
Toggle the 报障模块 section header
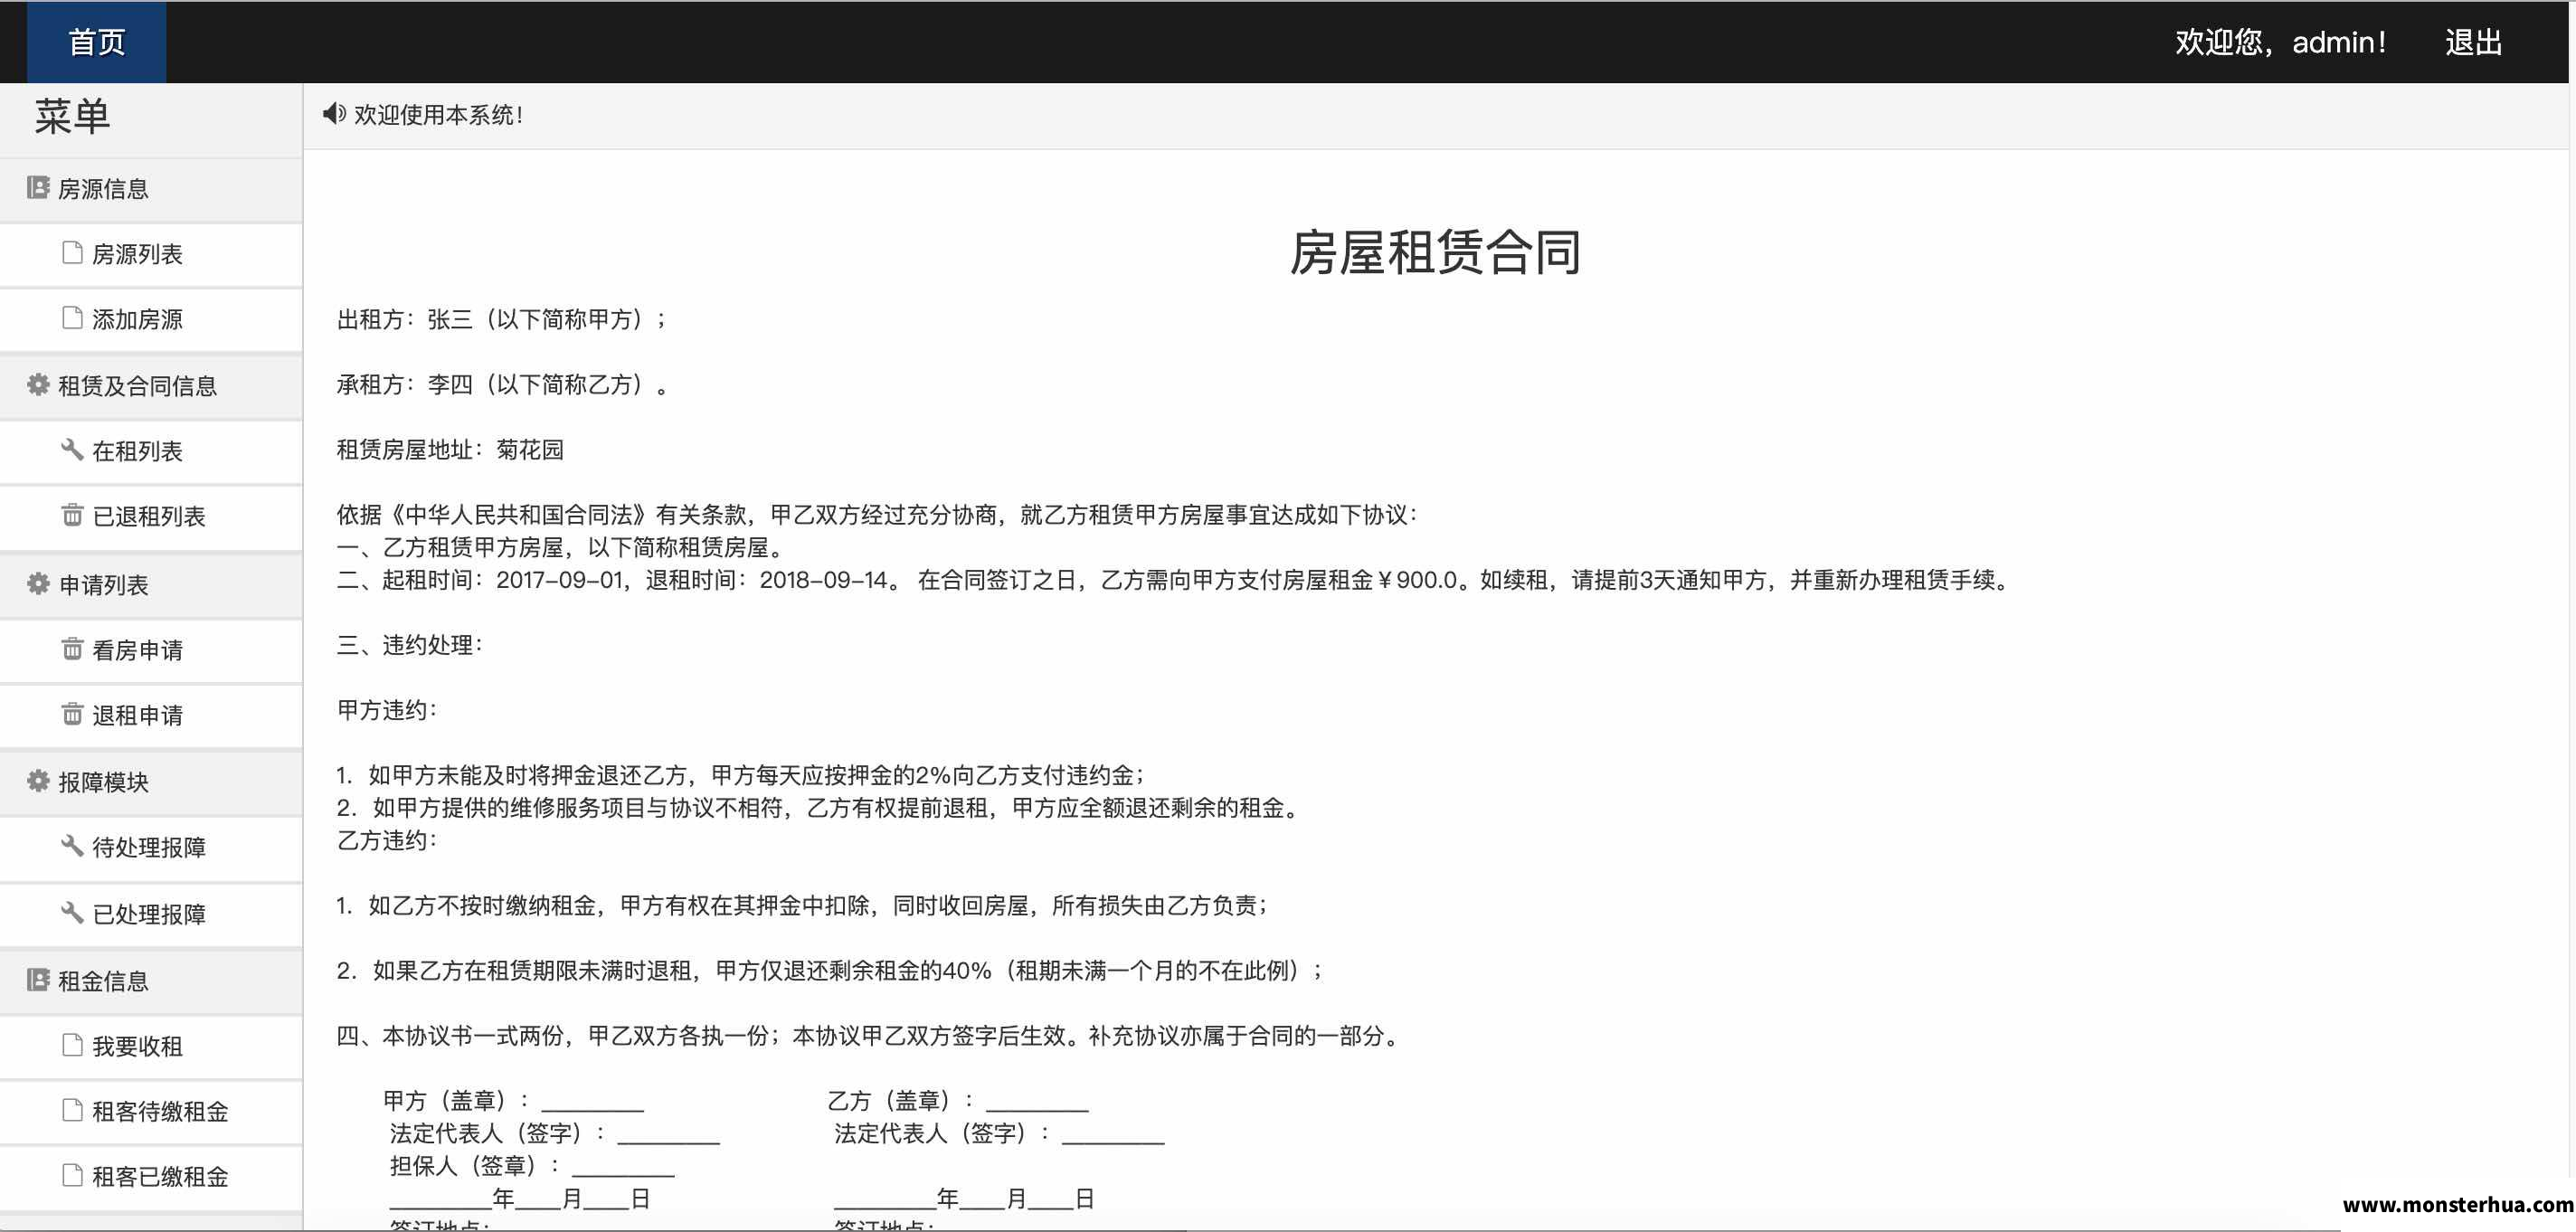coord(151,782)
